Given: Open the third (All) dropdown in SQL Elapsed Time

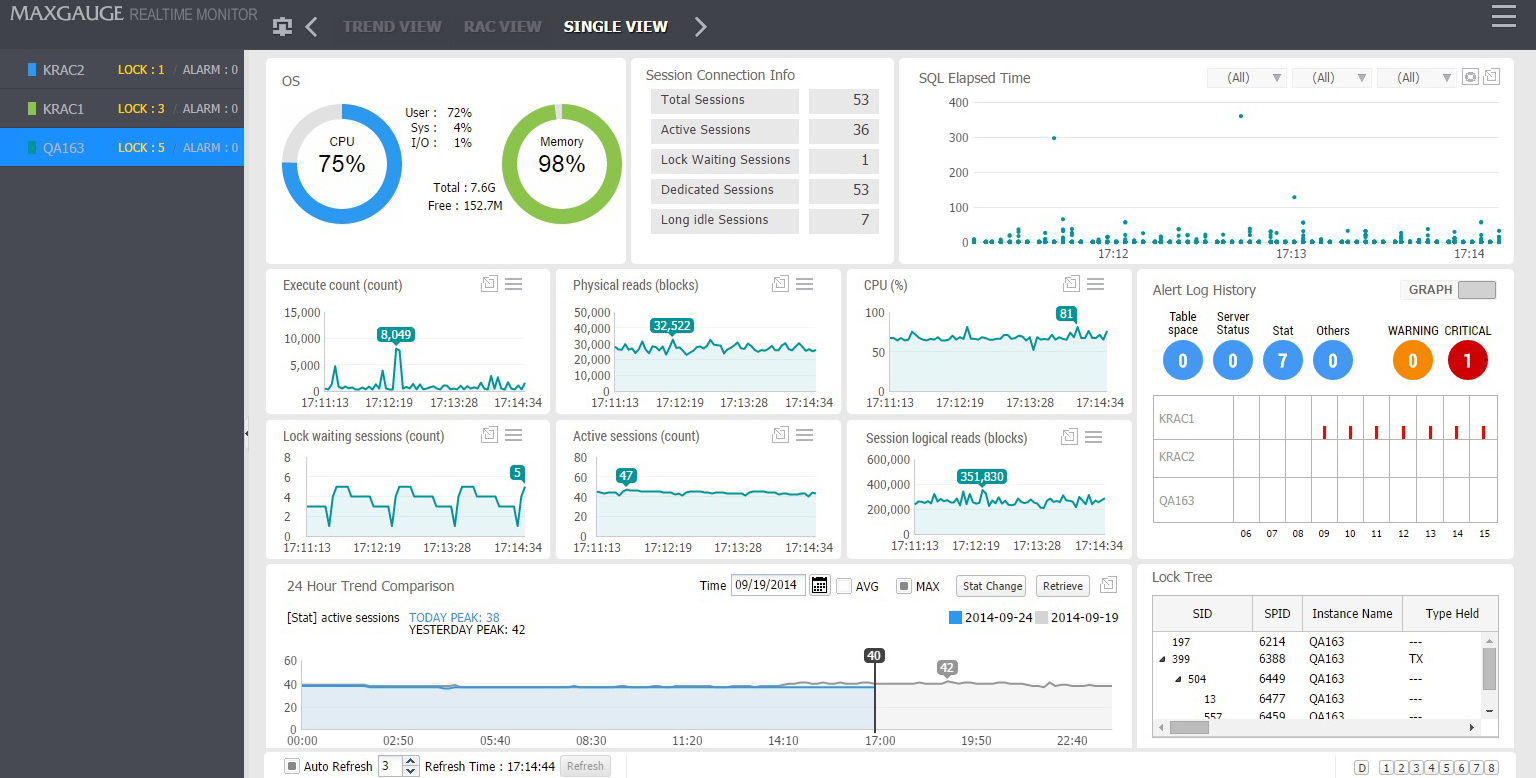Looking at the screenshot, I should pos(1417,78).
